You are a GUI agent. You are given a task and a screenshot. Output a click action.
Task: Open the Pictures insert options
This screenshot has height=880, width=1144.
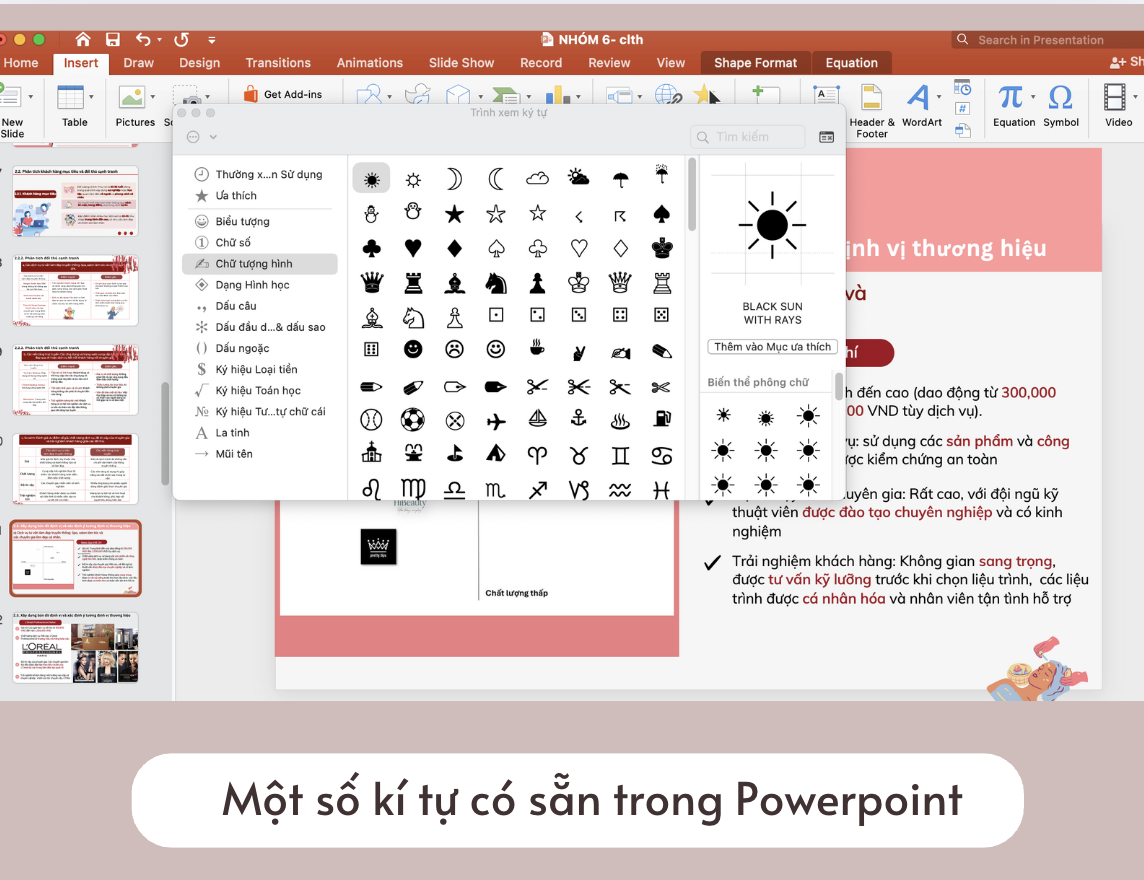[134, 108]
